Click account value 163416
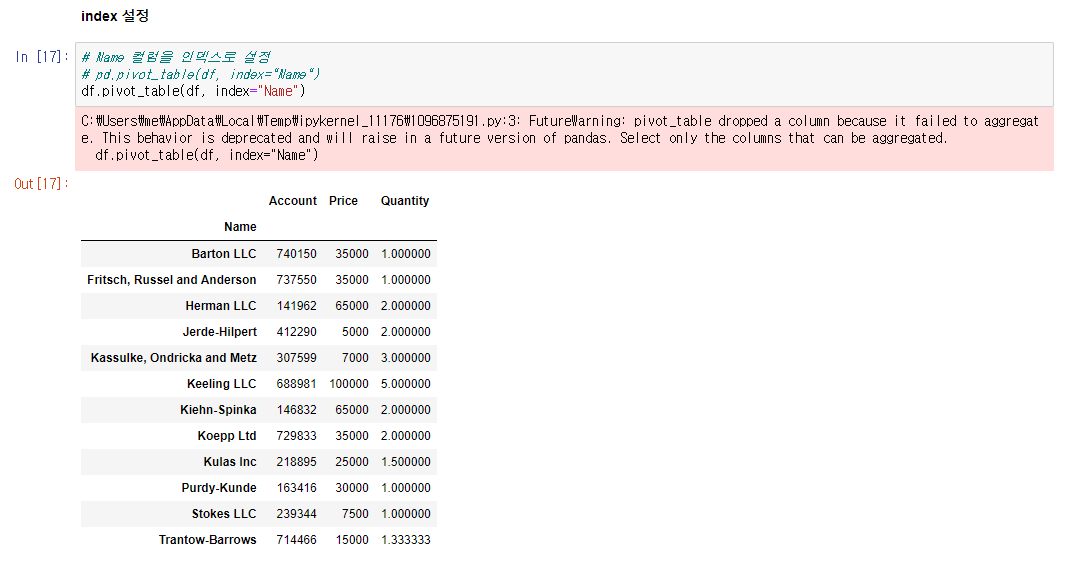 pyautogui.click(x=296, y=487)
